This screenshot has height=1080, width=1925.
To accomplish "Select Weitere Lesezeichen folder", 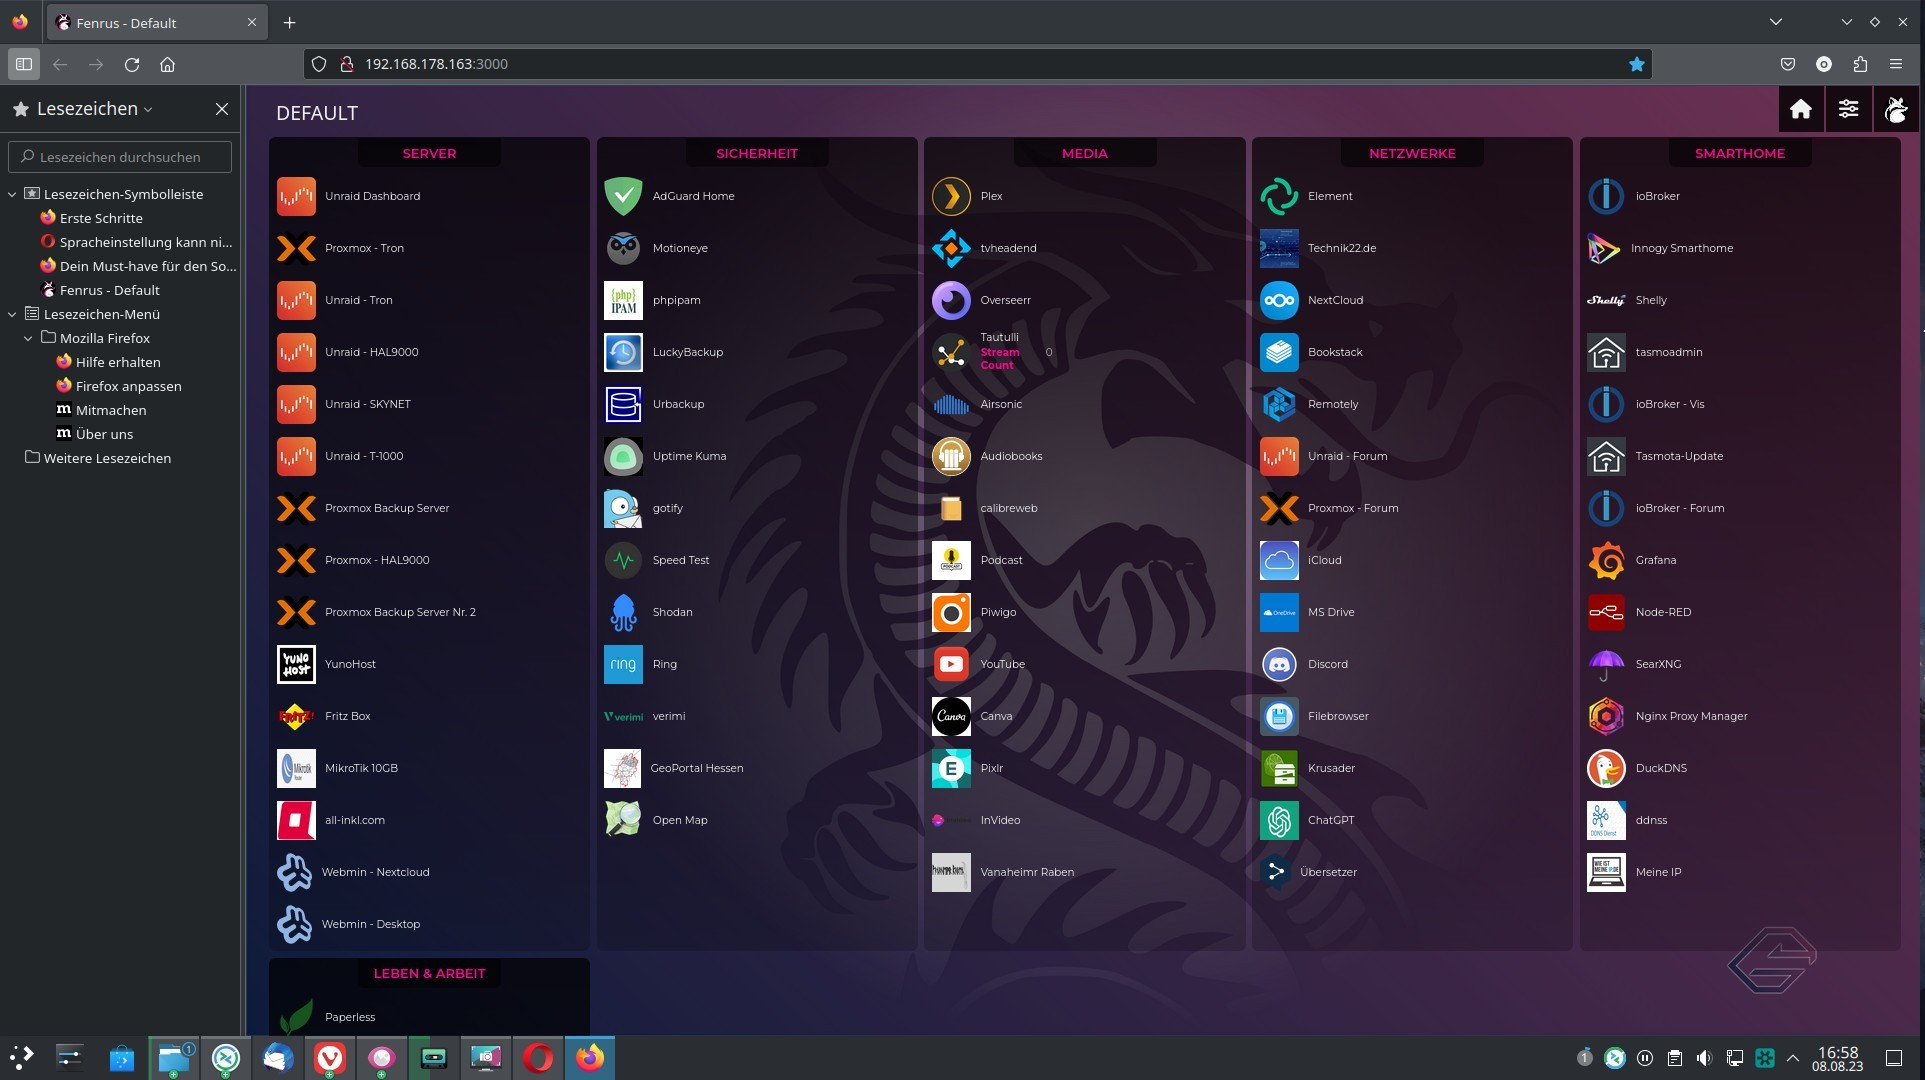I will pos(98,458).
